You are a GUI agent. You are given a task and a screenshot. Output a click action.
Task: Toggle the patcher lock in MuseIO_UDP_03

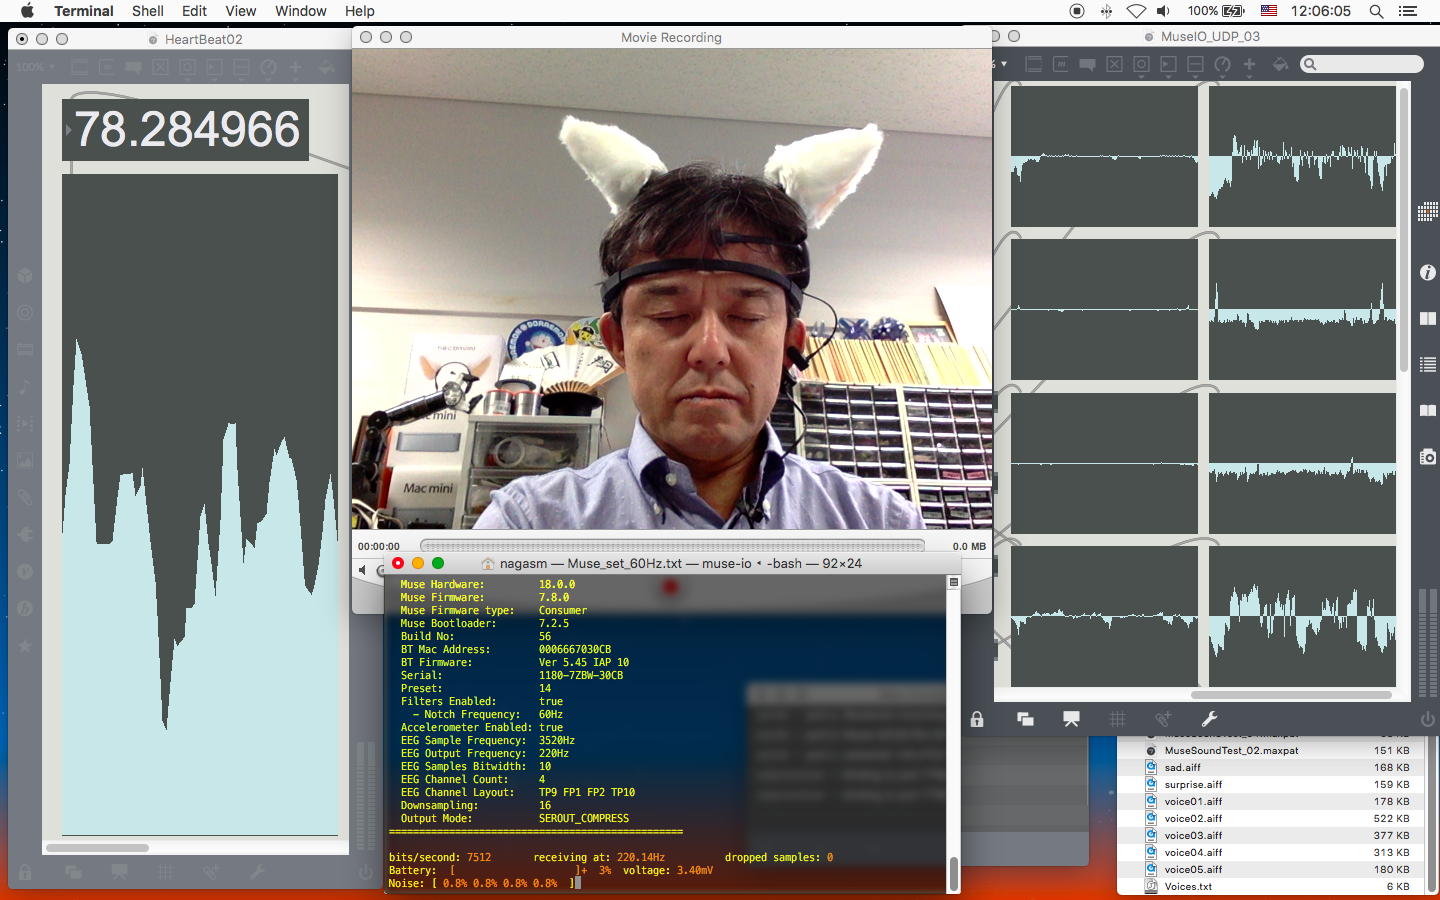[x=977, y=719]
